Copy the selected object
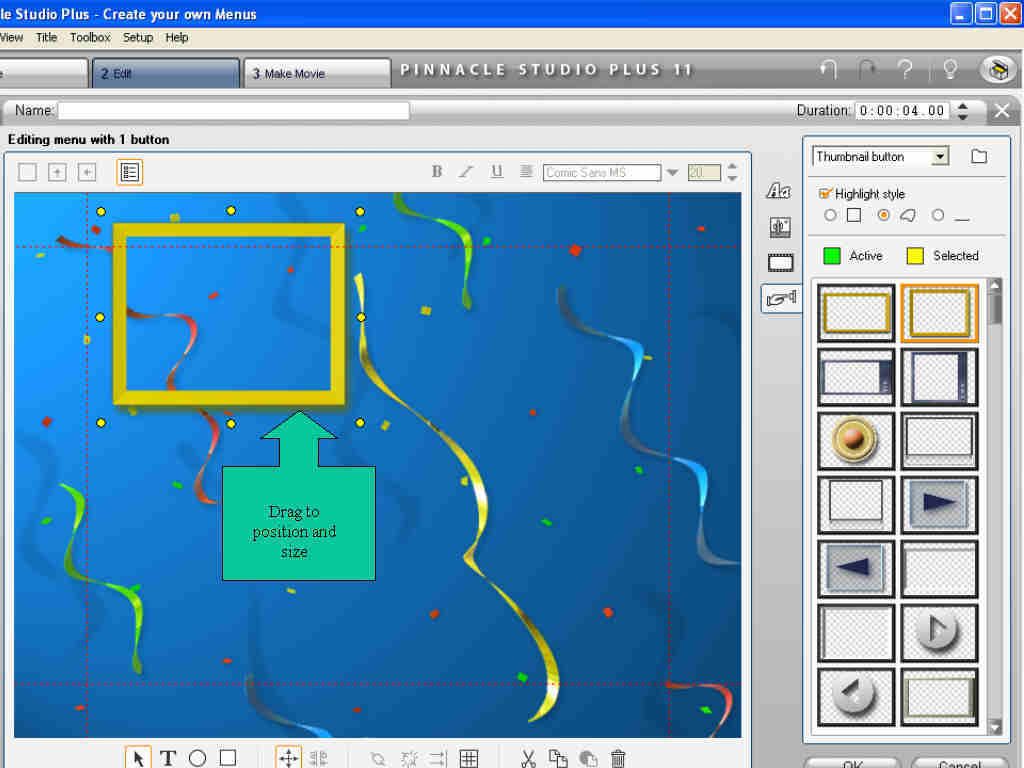The image size is (1024, 768). (558, 758)
